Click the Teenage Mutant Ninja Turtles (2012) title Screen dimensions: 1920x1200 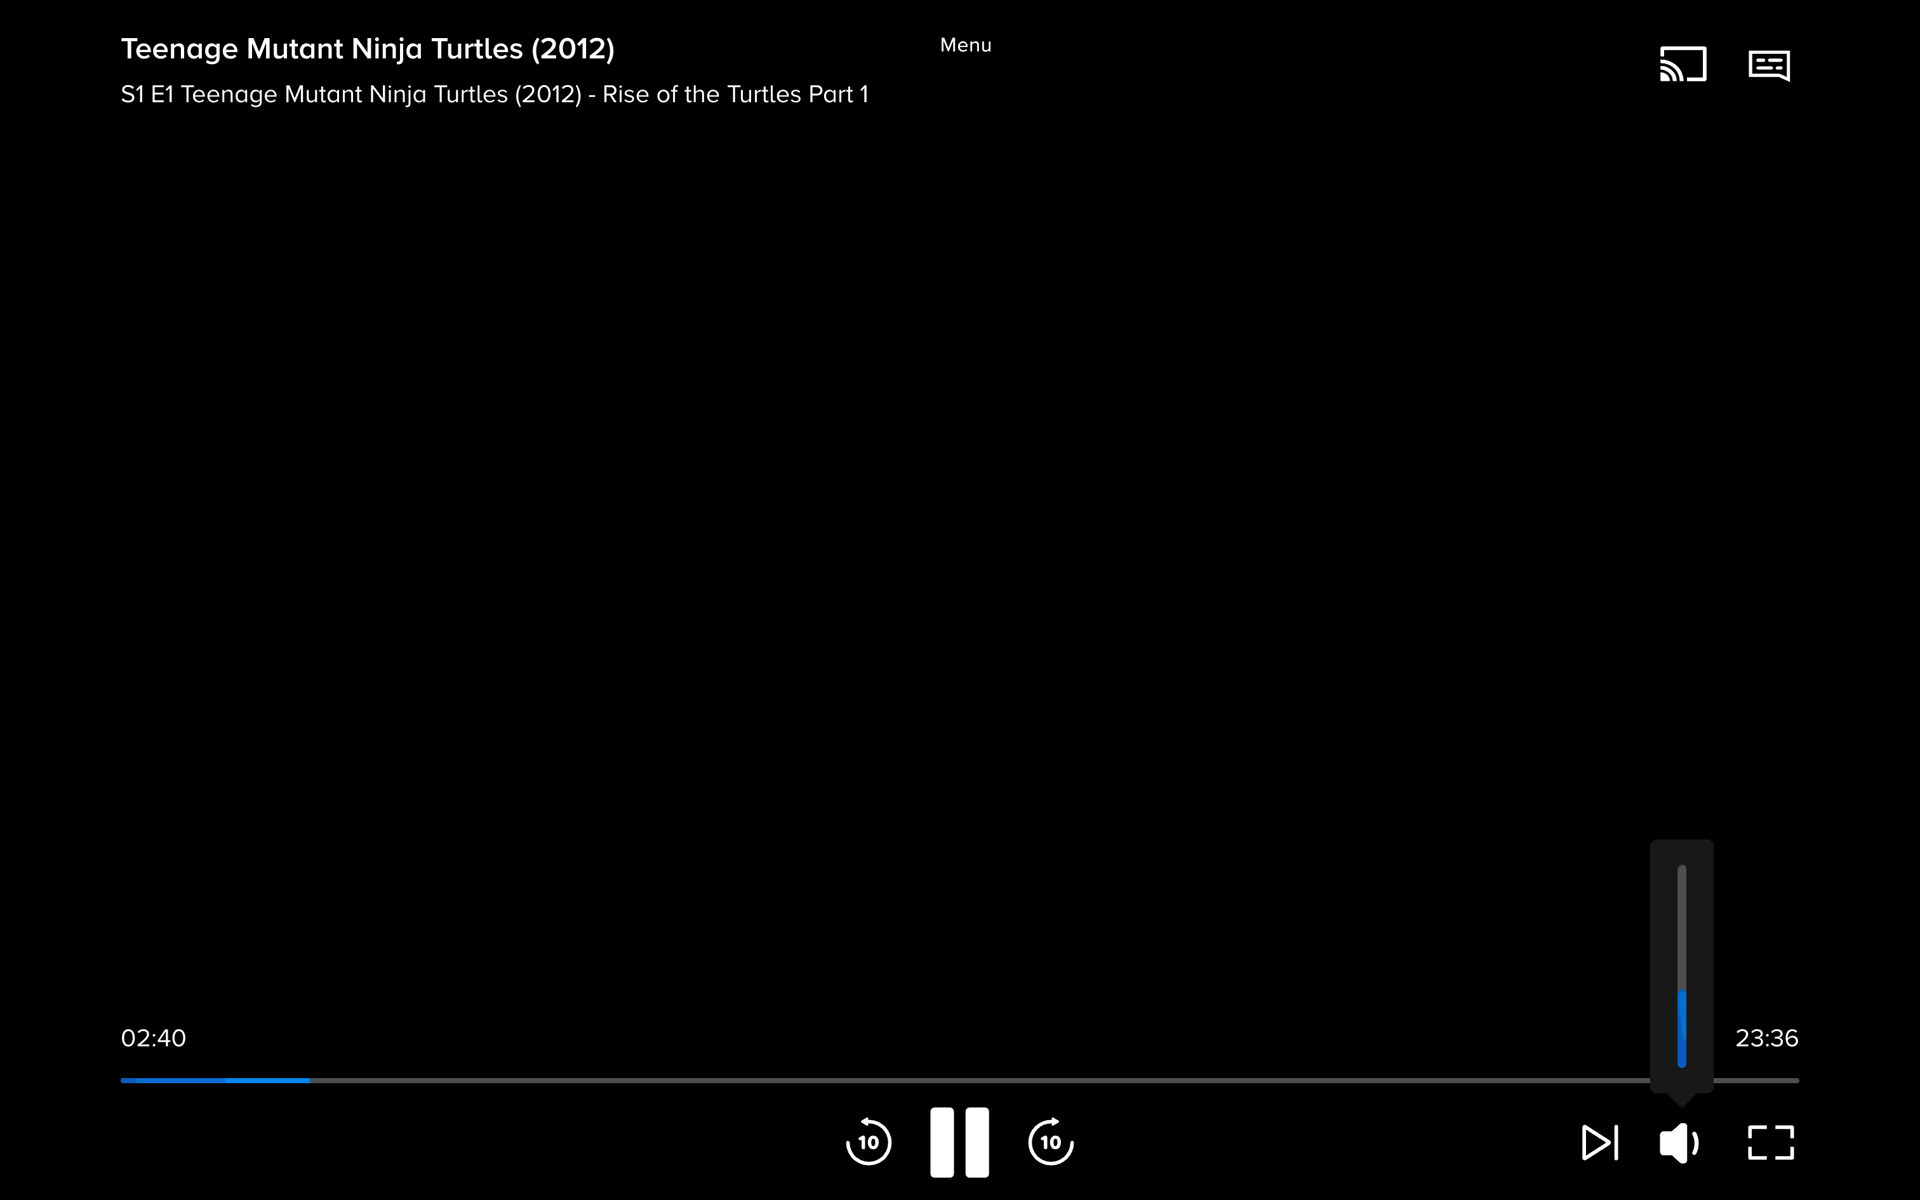368,49
